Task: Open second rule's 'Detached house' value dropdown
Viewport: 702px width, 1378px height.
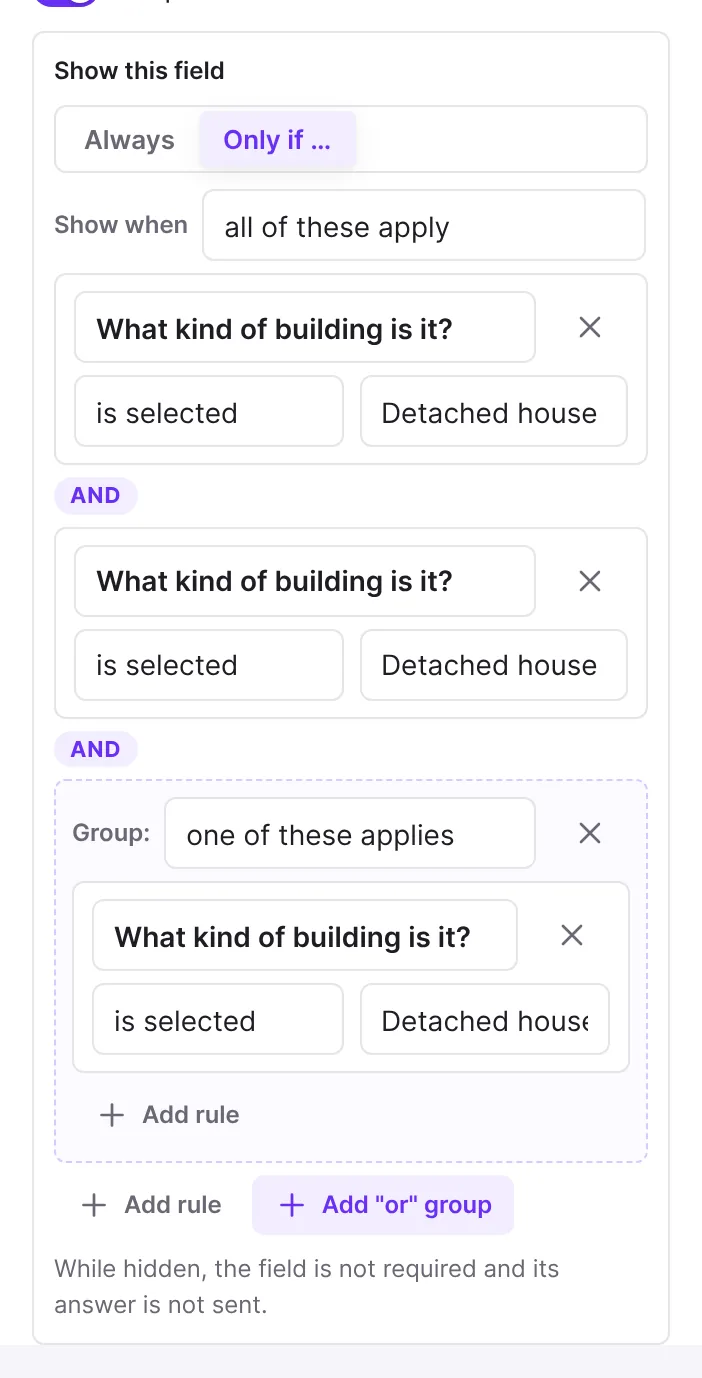Action: pyautogui.click(x=494, y=665)
